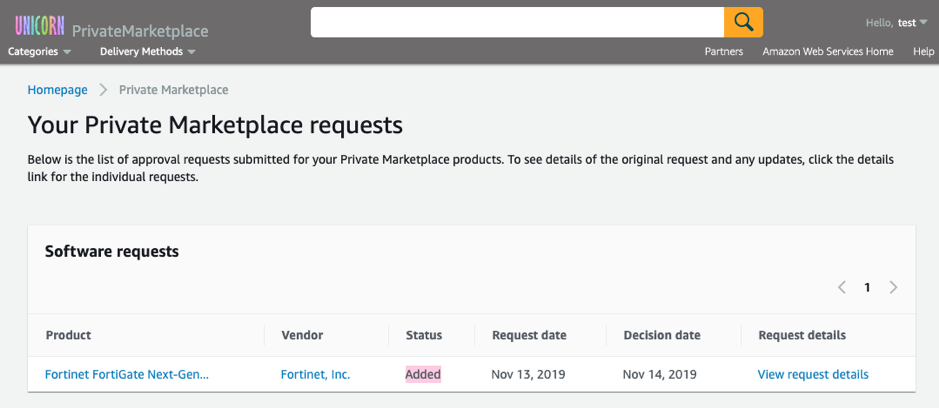Open the Delivery Methods dropdown
This screenshot has height=408, width=939.
click(x=148, y=52)
